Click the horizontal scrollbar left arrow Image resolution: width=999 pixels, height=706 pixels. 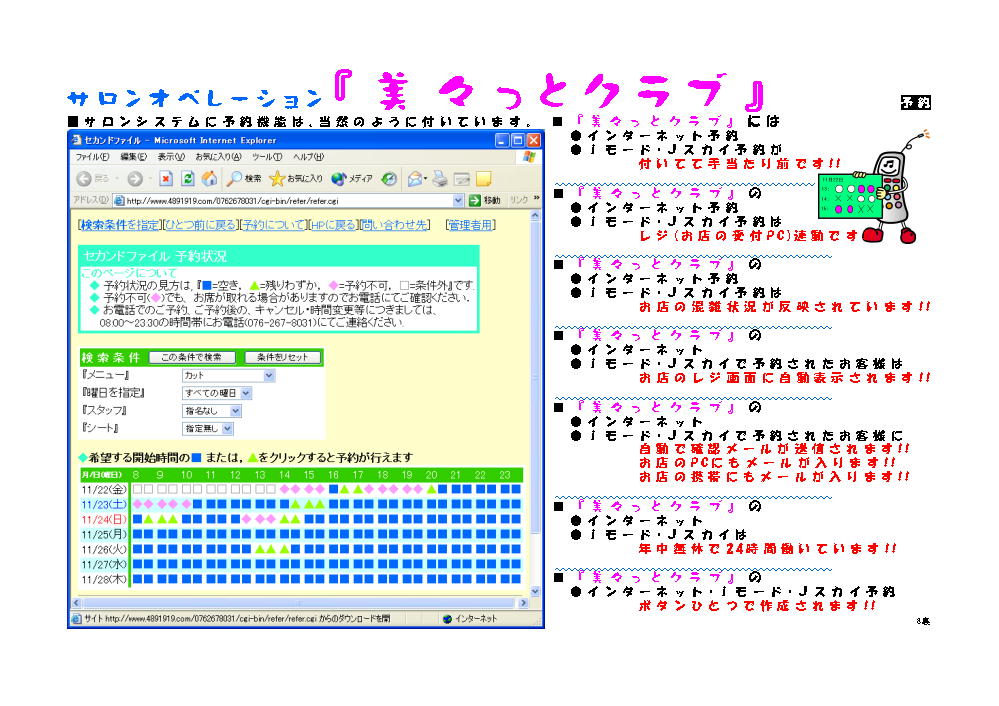pyautogui.click(x=76, y=602)
